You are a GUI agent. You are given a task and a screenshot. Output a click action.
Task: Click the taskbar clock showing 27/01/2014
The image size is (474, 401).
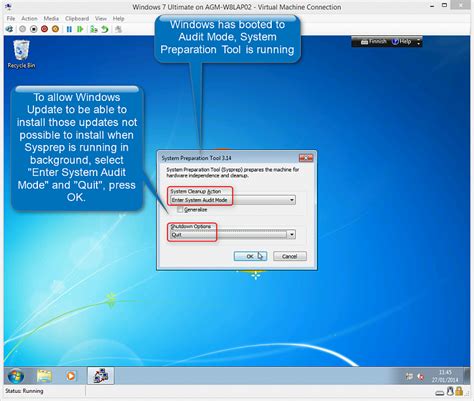445,376
